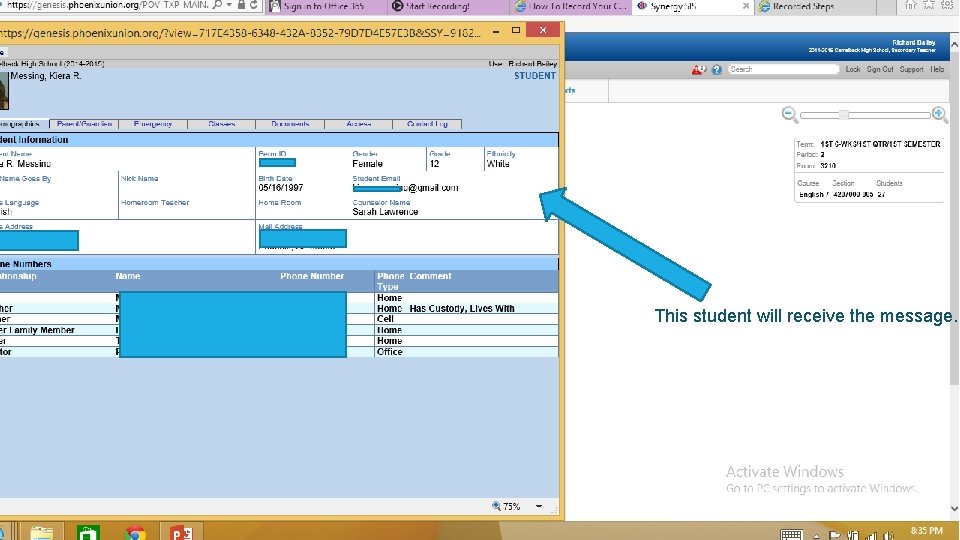This screenshot has width=960, height=540.
Task: Click the White ethnicity value
Action: pyautogui.click(x=498, y=164)
